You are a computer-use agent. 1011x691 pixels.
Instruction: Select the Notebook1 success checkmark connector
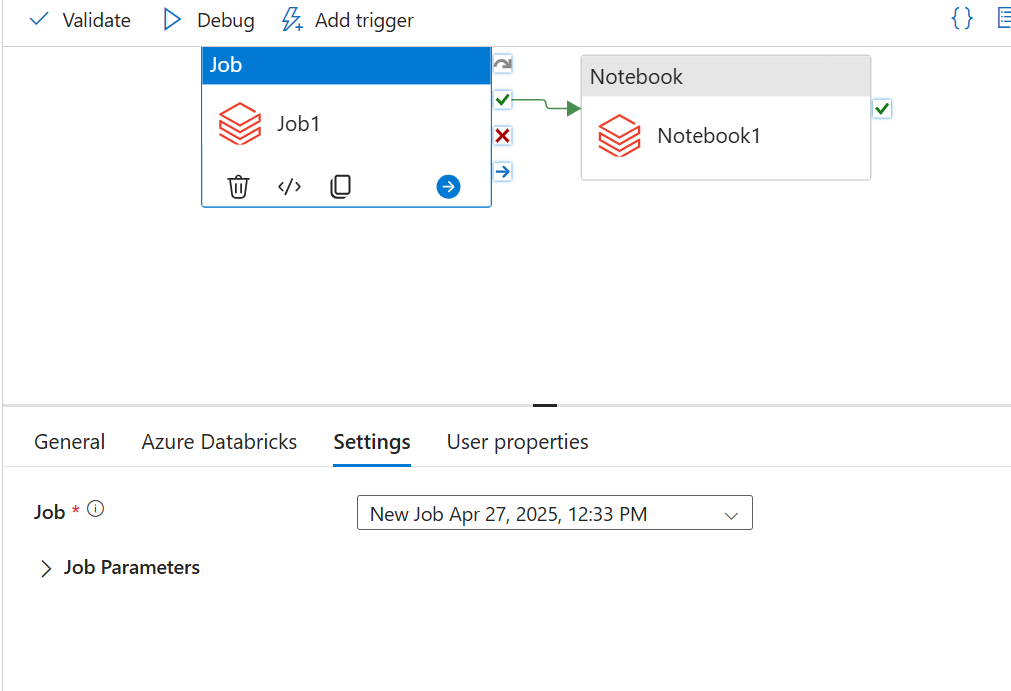[x=882, y=108]
